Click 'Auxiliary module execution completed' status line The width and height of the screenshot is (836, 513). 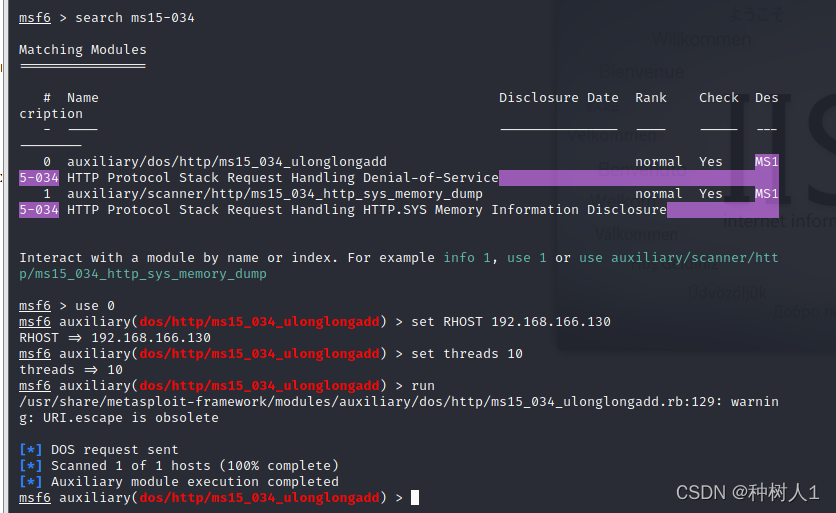point(195,482)
